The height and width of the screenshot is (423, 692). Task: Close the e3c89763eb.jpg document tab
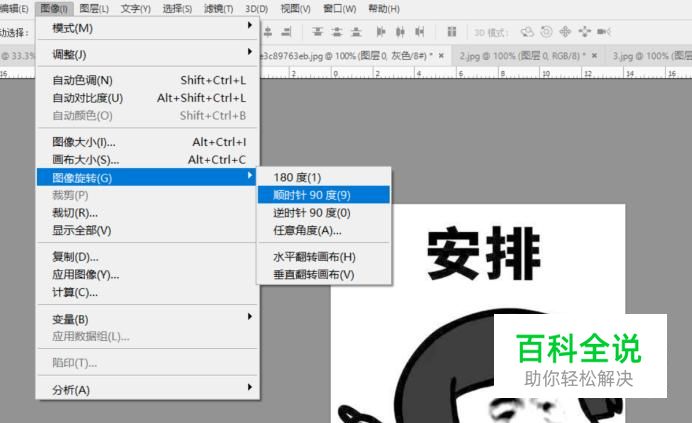(x=441, y=56)
